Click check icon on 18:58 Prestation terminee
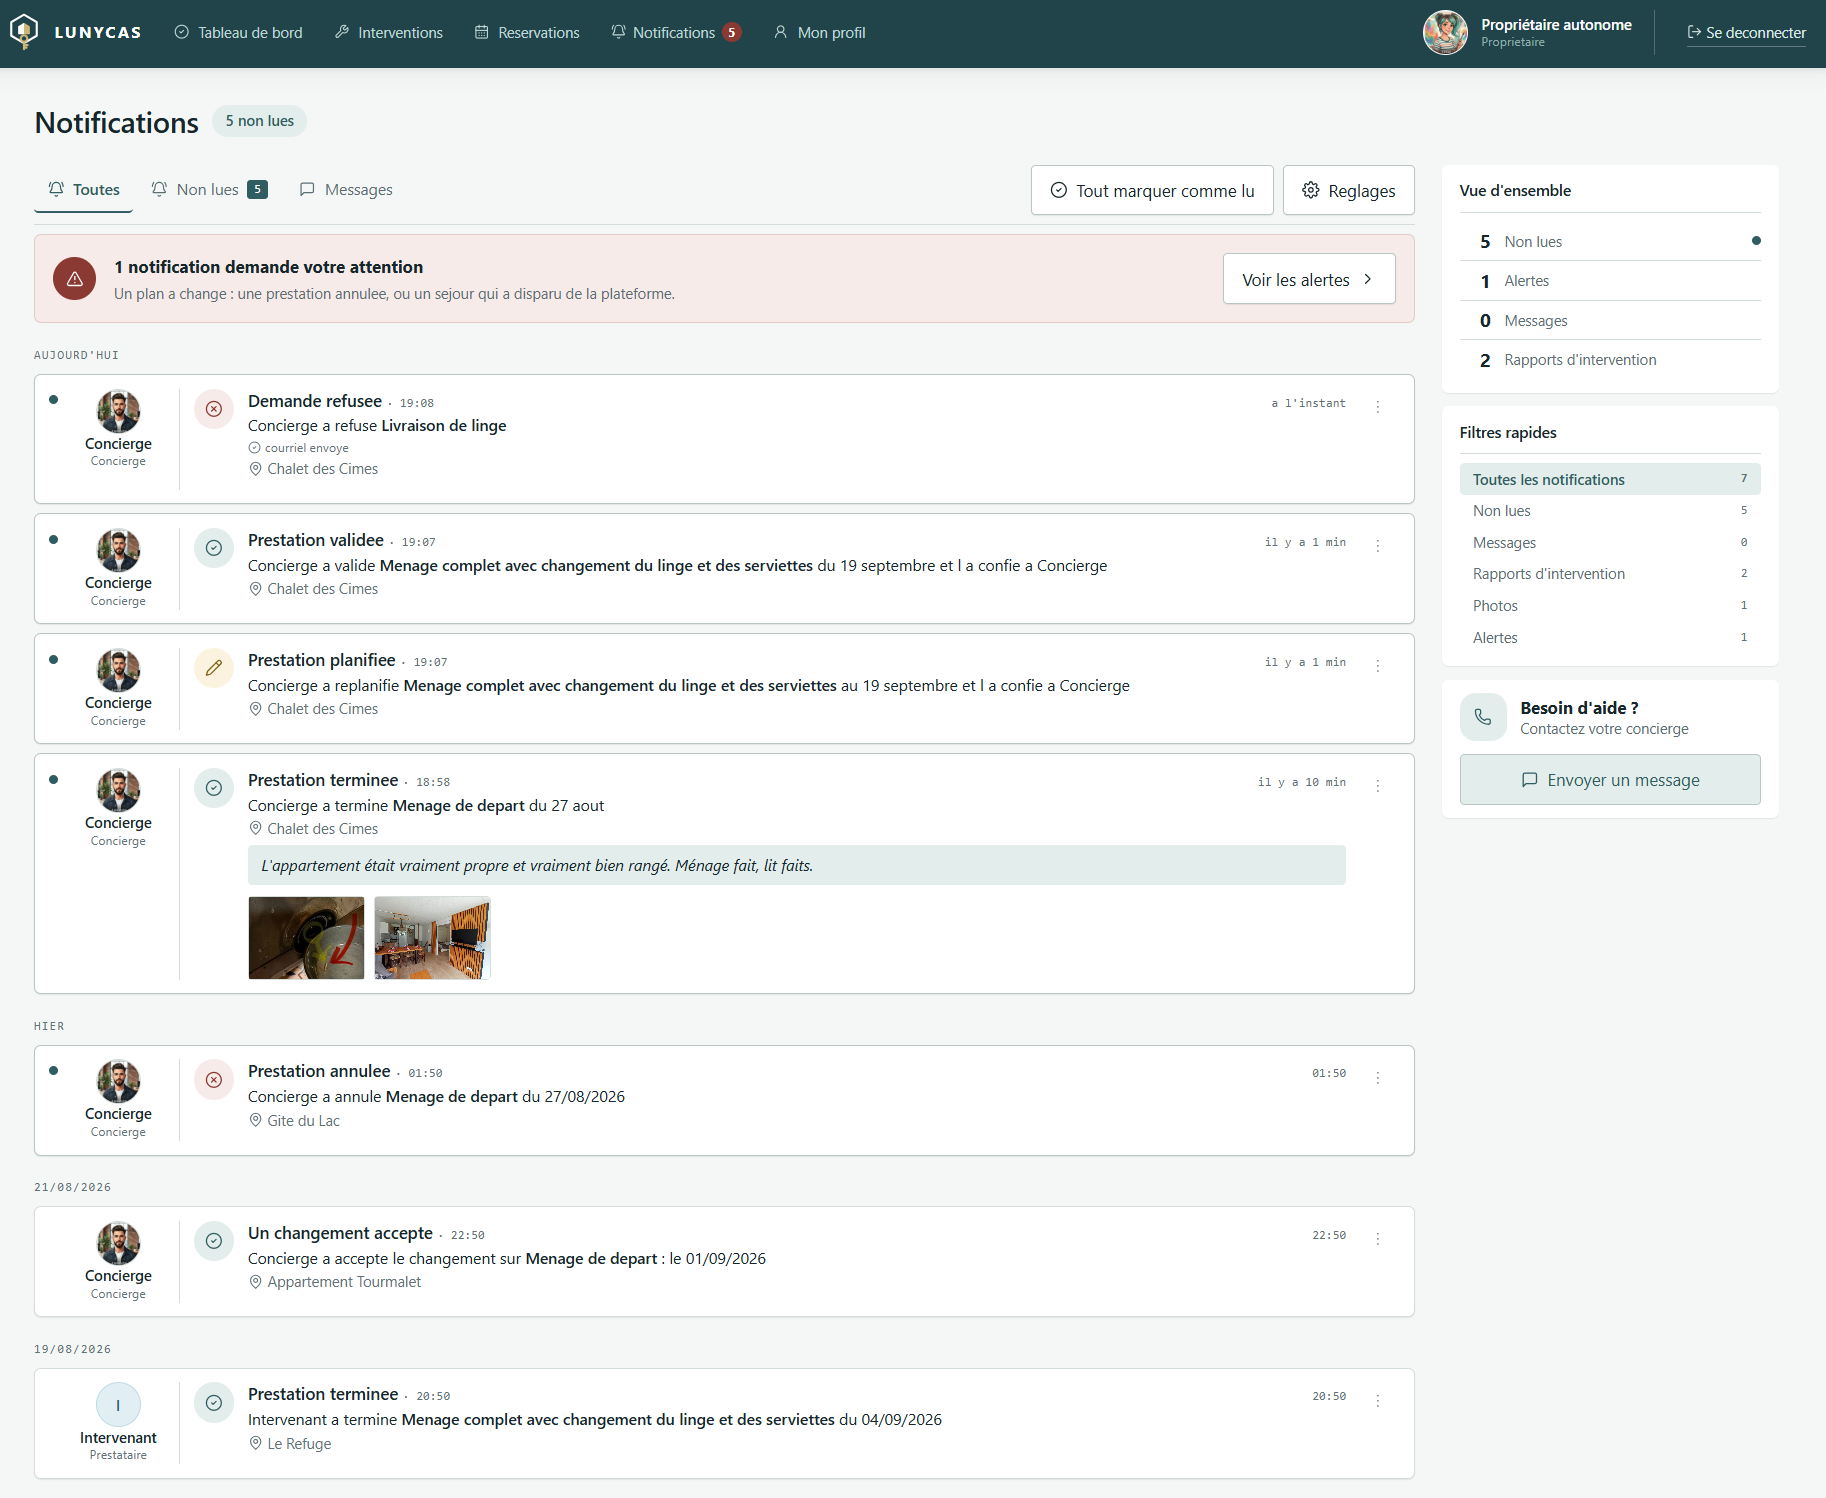The width and height of the screenshot is (1826, 1498). point(214,788)
